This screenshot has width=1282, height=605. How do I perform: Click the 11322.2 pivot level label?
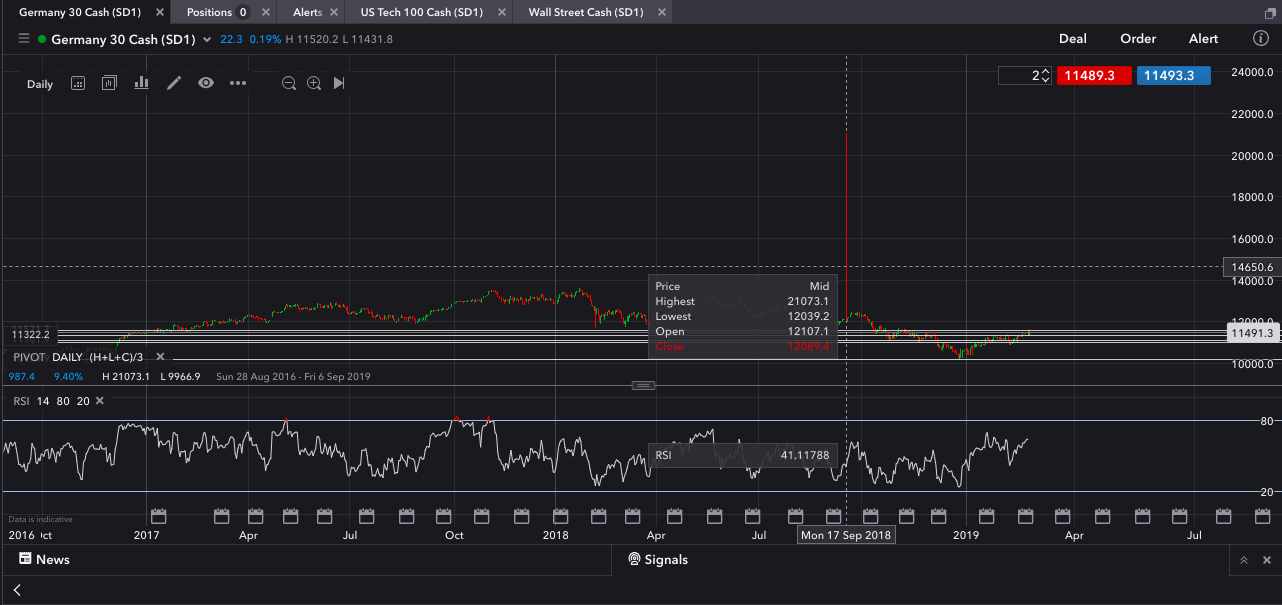[30, 334]
